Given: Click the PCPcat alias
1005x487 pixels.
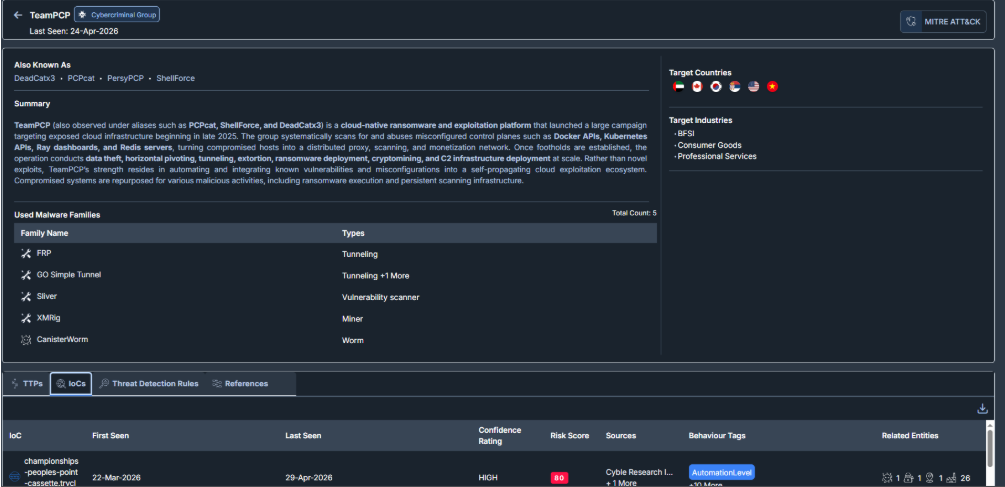Looking at the screenshot, I should click(81, 78).
